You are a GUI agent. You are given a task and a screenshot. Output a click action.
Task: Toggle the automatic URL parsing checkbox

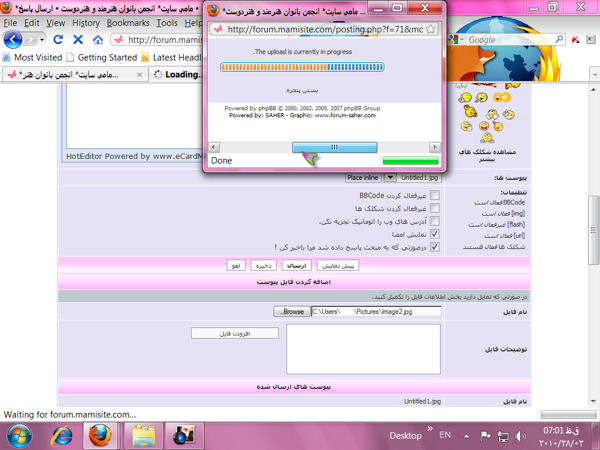click(x=435, y=221)
